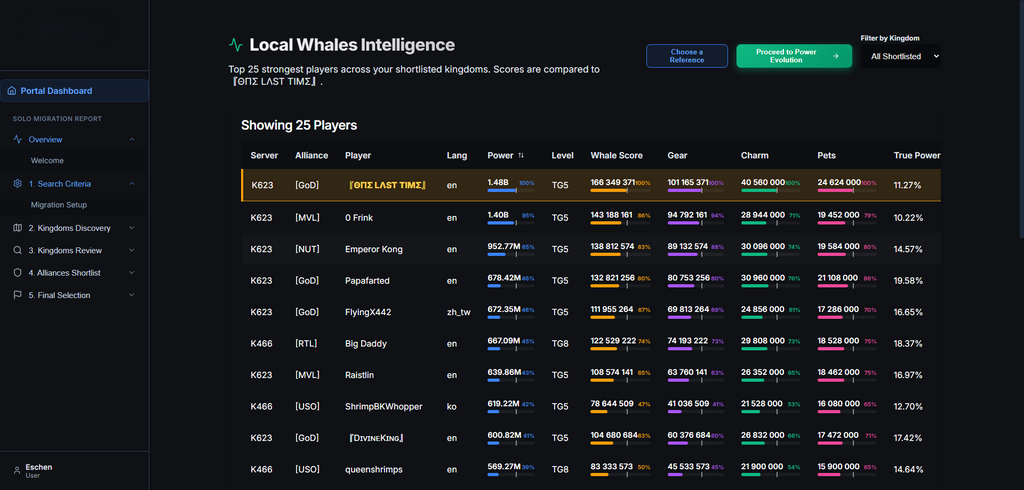Viewport: 1024px width, 490px height.
Task: Select the 0 Frink player row
Action: coord(591,218)
